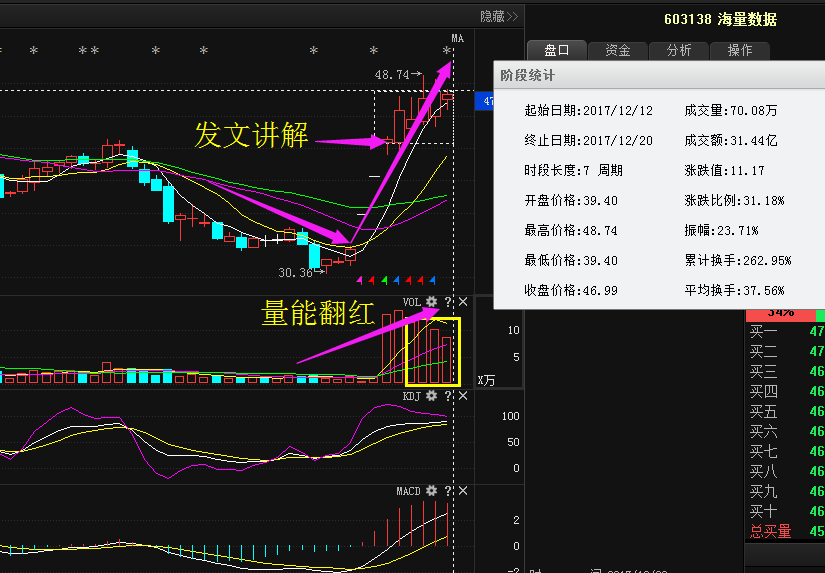Click the KDJ indicator label
The image size is (825, 573).
[412, 396]
